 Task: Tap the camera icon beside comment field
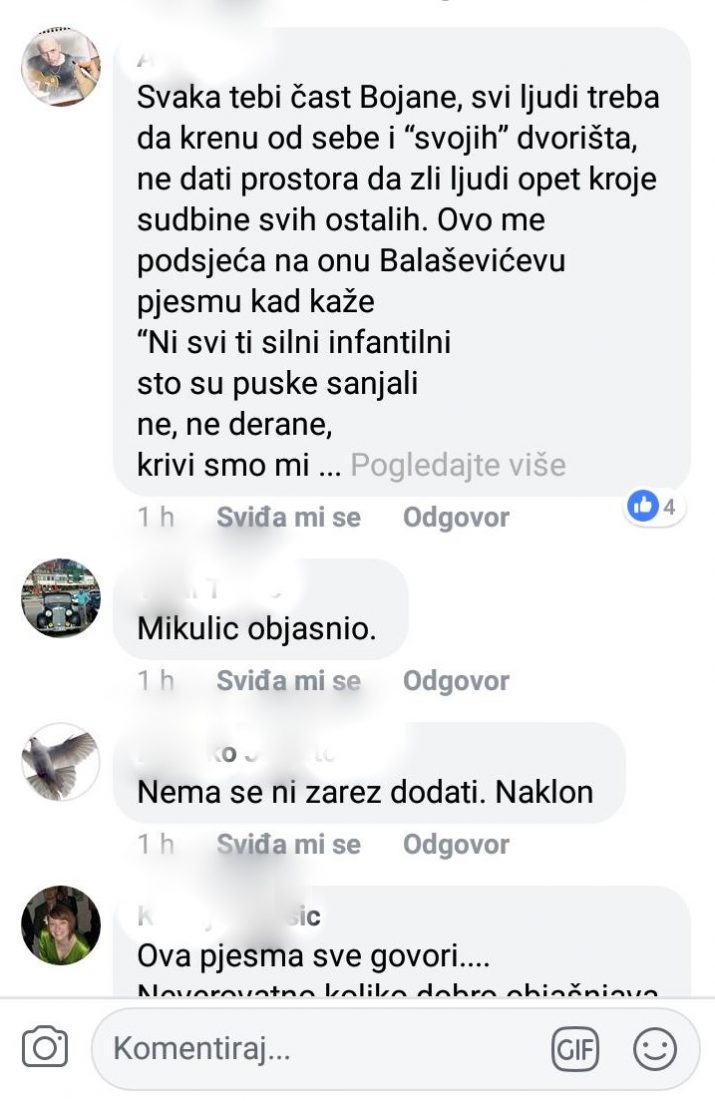pyautogui.click(x=45, y=1049)
